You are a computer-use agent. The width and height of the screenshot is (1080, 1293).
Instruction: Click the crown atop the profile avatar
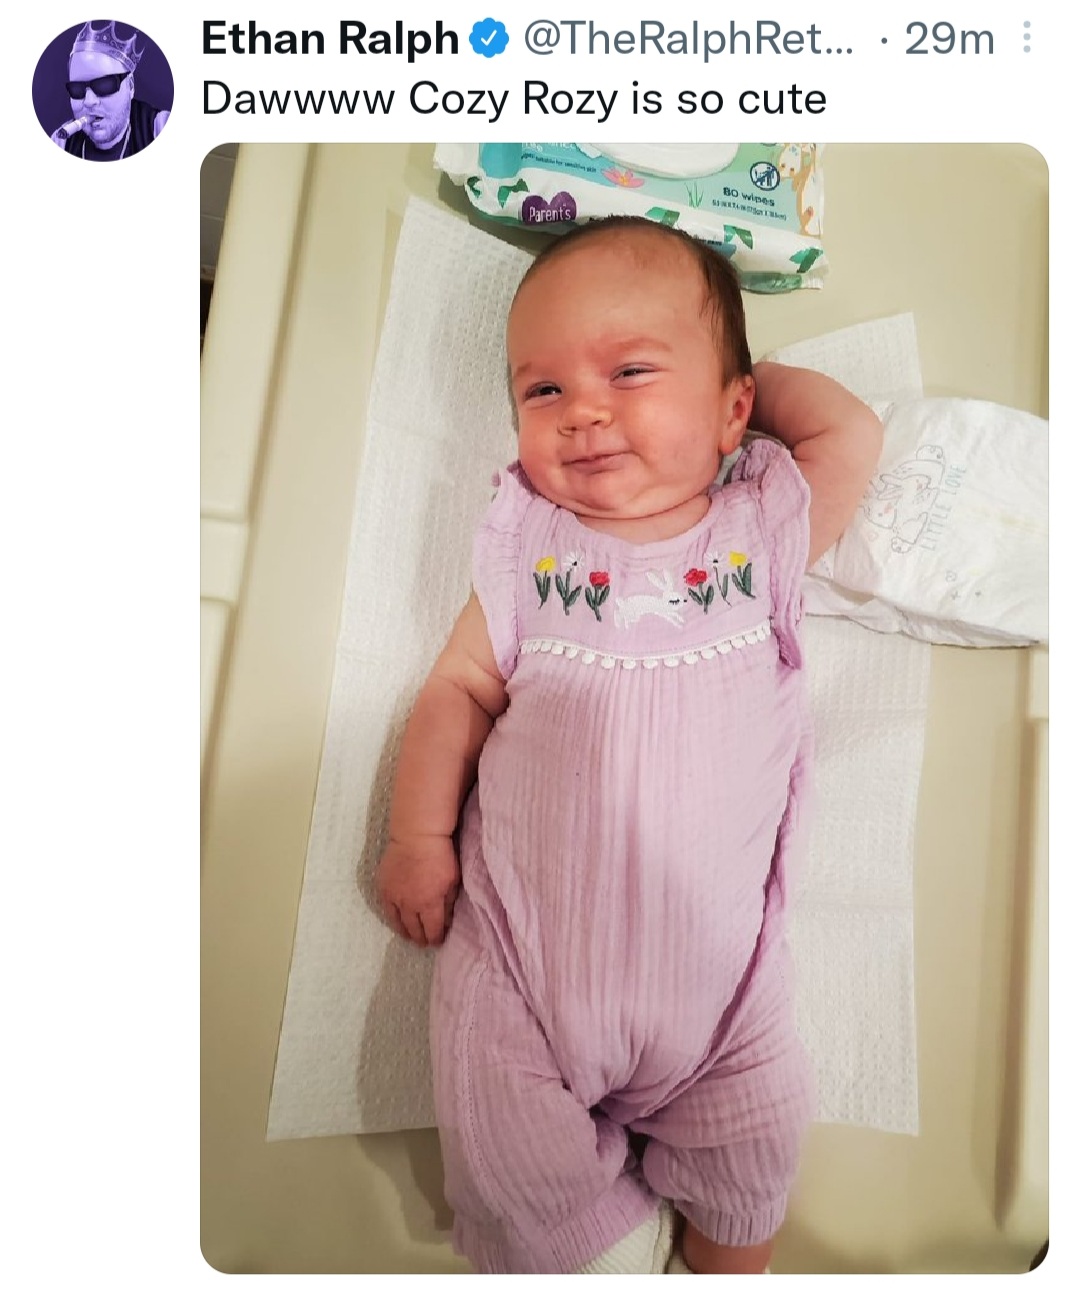click(106, 47)
